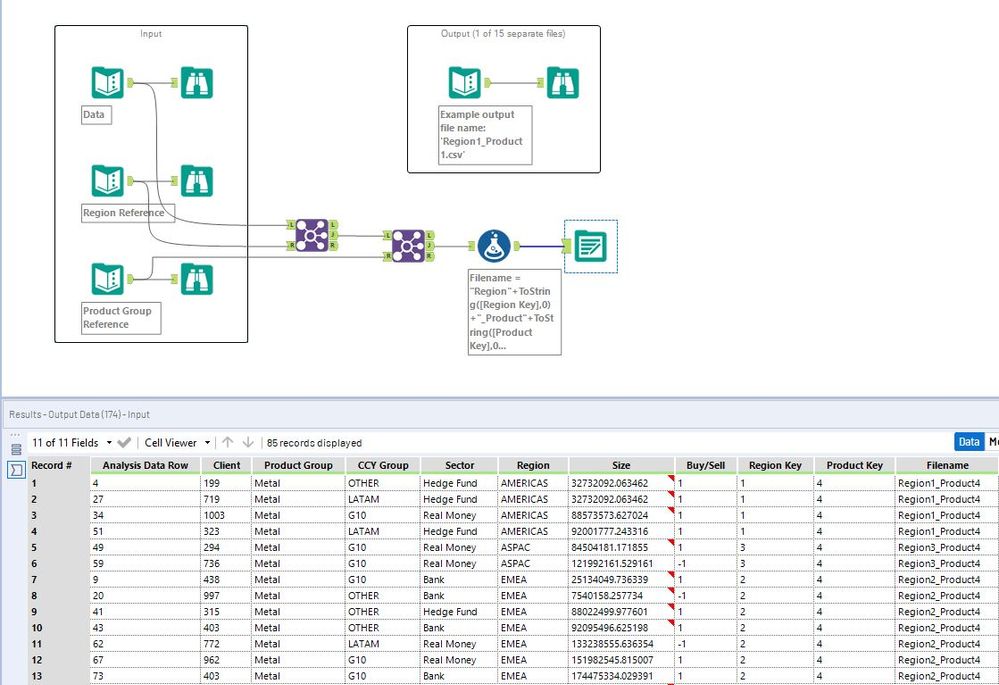Screen dimensions: 999x685
Task: Click the Region Reference annotation label
Action: click(x=128, y=213)
